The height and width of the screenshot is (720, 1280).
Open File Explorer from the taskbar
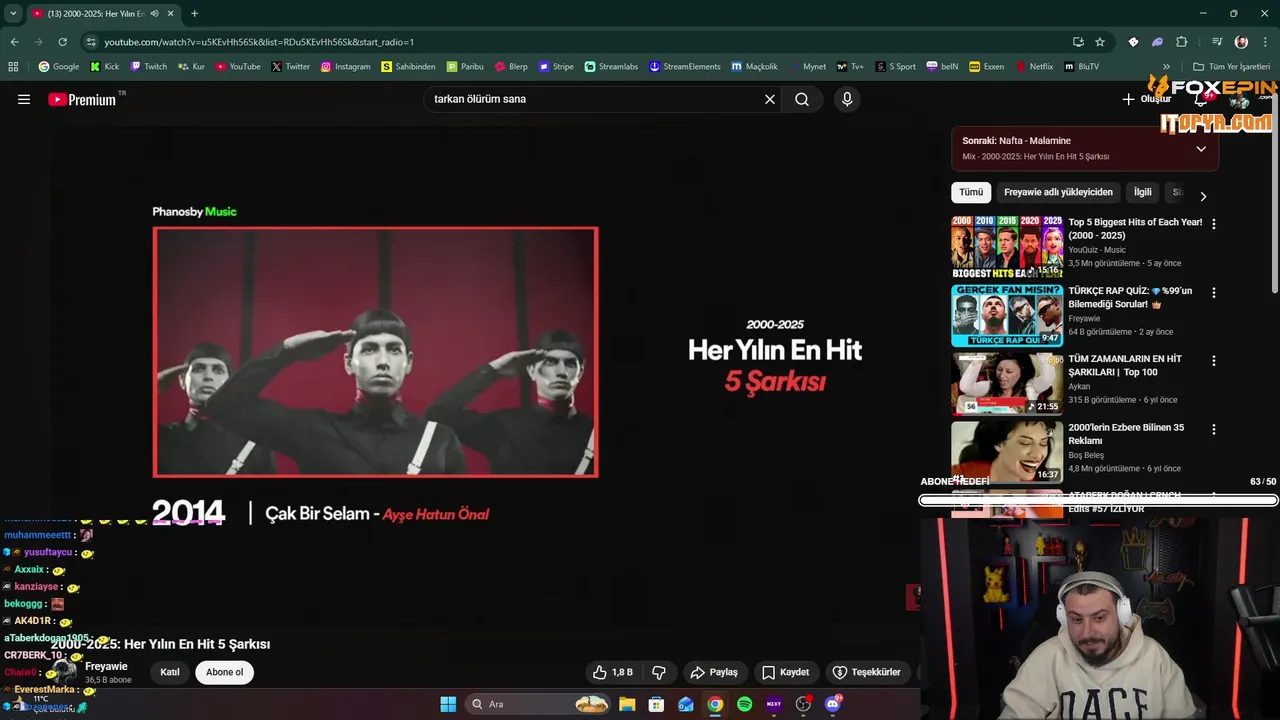pyautogui.click(x=627, y=704)
